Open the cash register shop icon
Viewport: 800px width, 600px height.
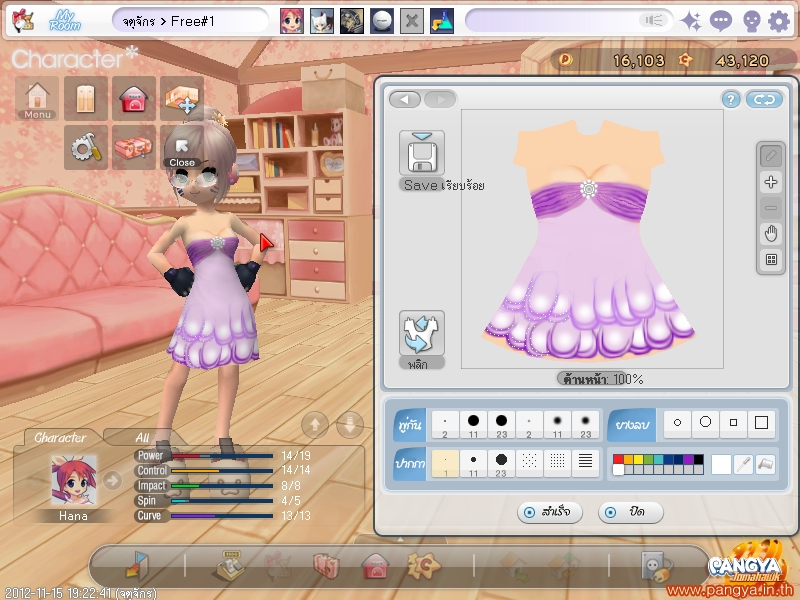click(231, 566)
